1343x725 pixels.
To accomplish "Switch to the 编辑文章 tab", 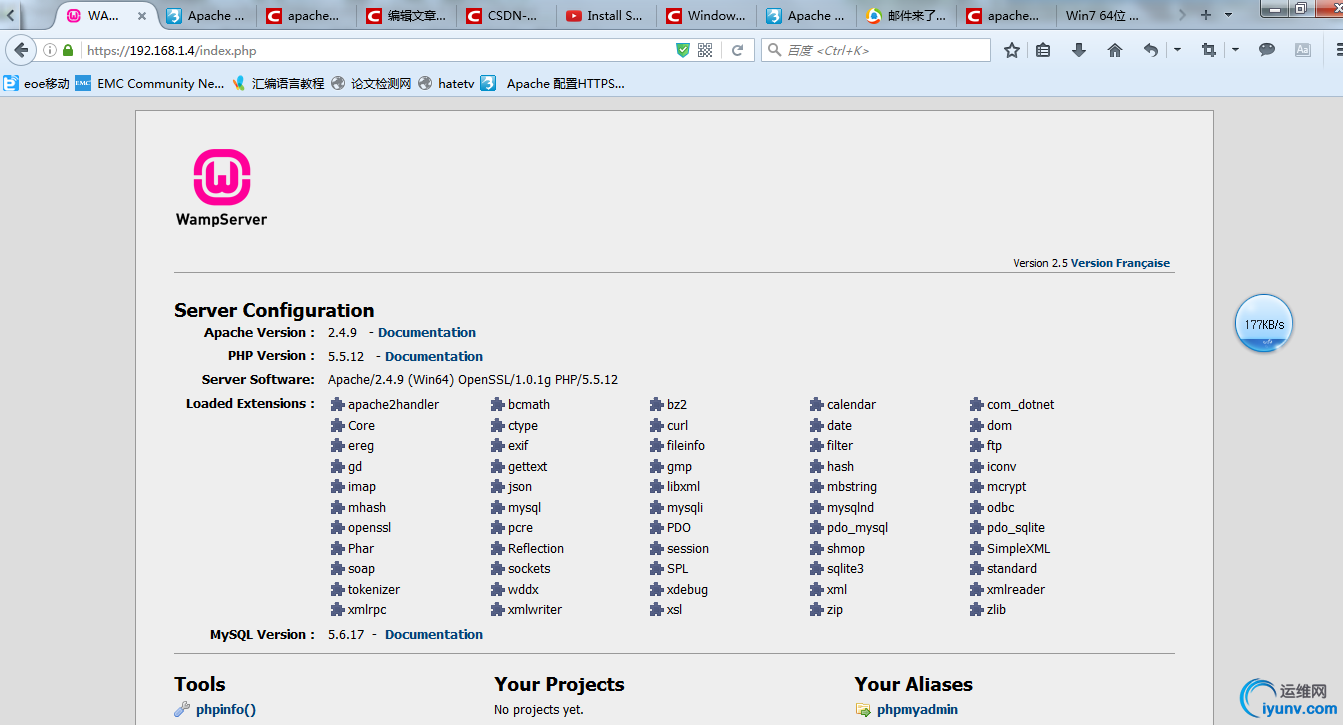I will click(406, 15).
